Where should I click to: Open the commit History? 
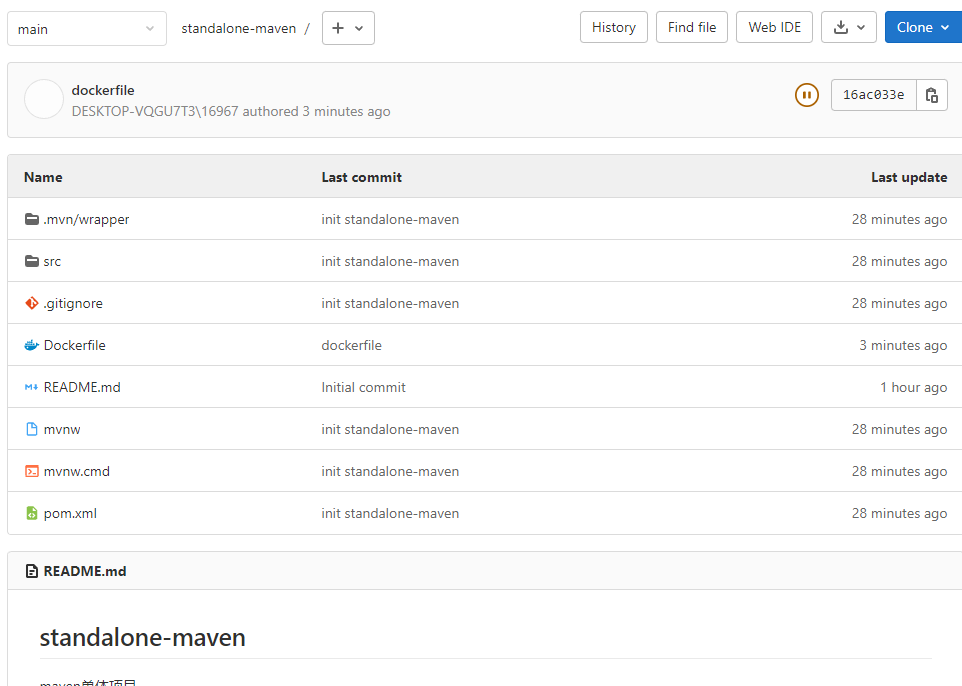(x=614, y=28)
